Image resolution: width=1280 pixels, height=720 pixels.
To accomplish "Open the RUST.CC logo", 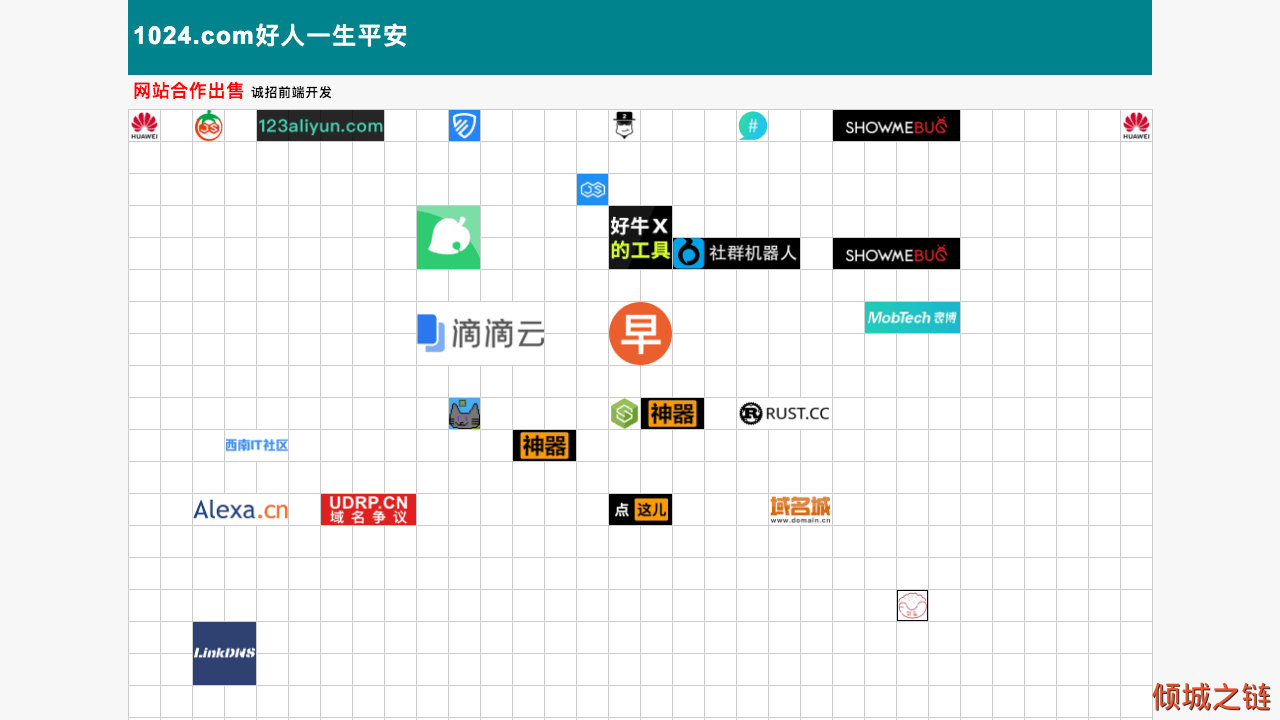I will [784, 414].
